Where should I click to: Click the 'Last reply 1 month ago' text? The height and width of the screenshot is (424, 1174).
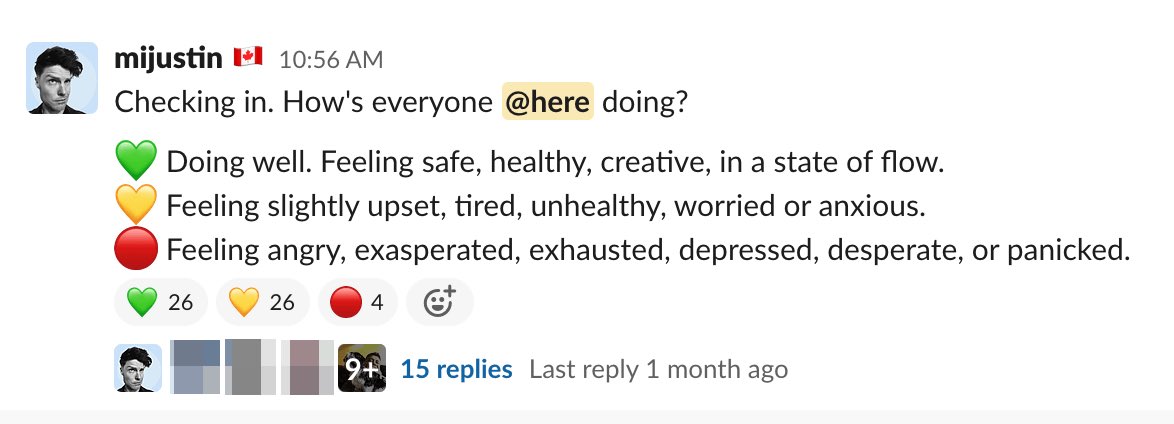(x=658, y=369)
